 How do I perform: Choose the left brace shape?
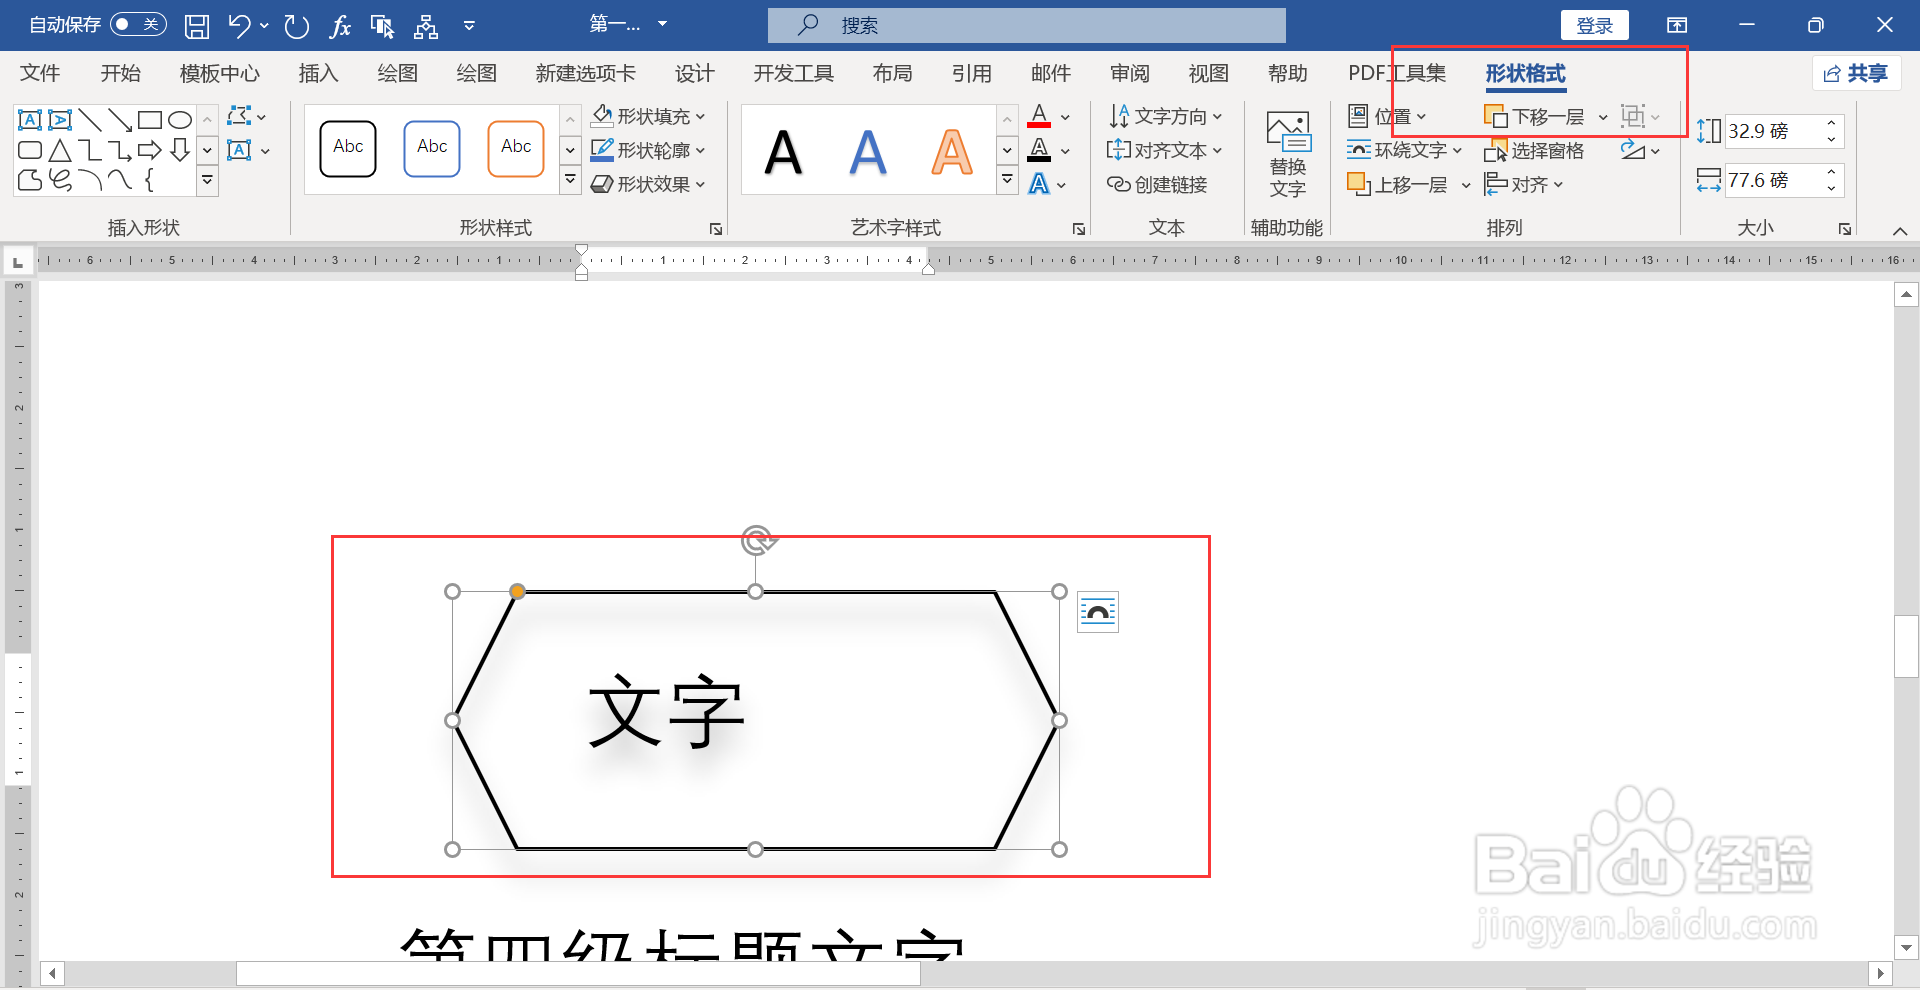(150, 180)
